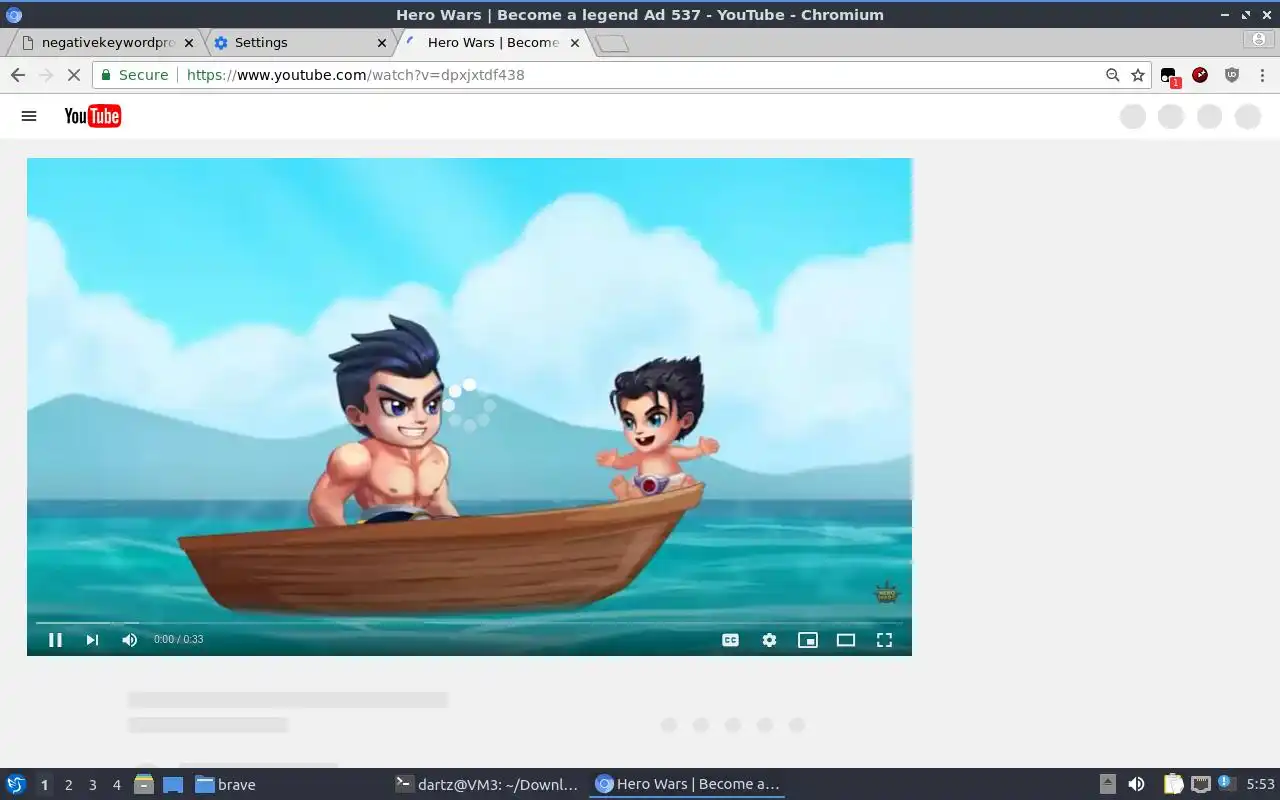Close the negativekeywordpro tab

(189, 43)
